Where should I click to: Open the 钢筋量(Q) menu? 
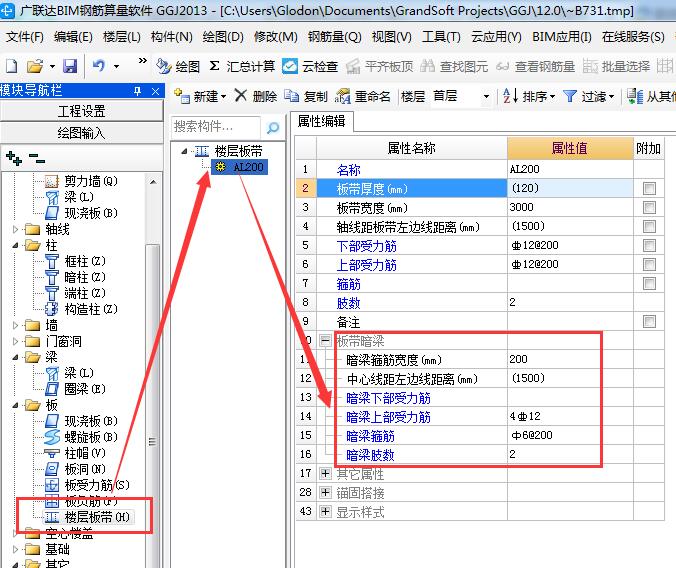coord(335,37)
